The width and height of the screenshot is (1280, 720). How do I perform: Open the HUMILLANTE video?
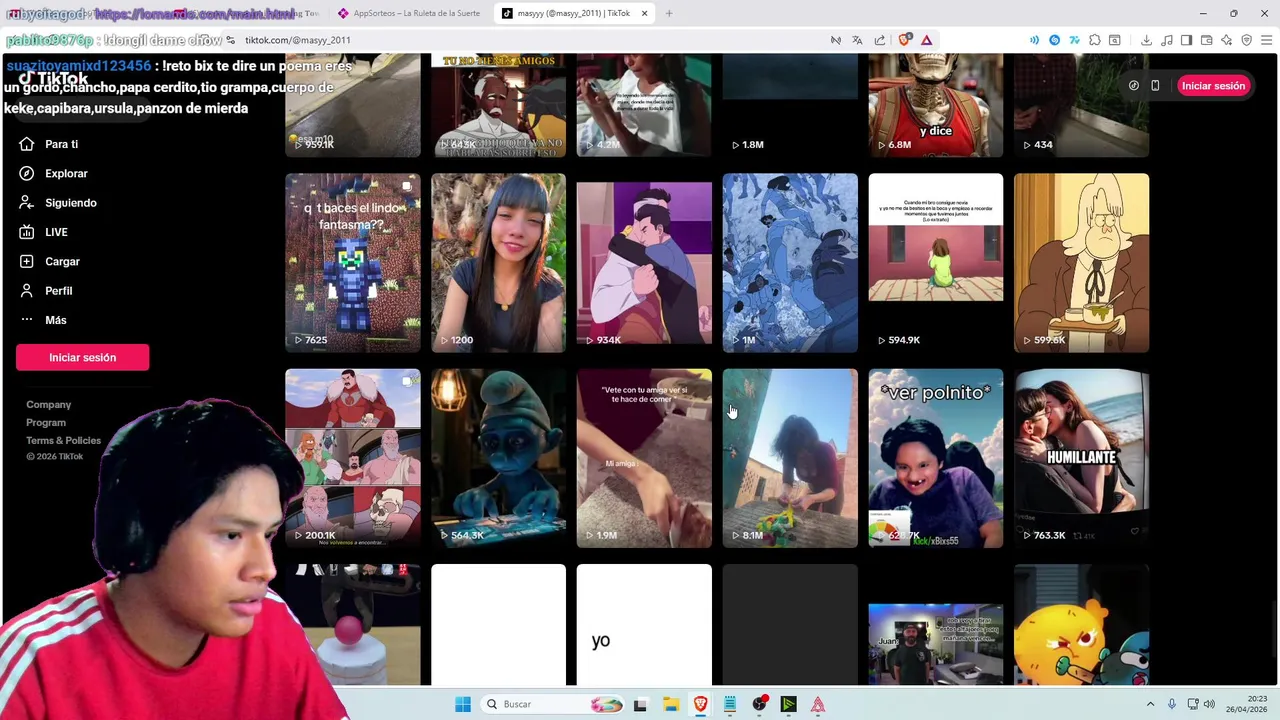click(x=1082, y=458)
